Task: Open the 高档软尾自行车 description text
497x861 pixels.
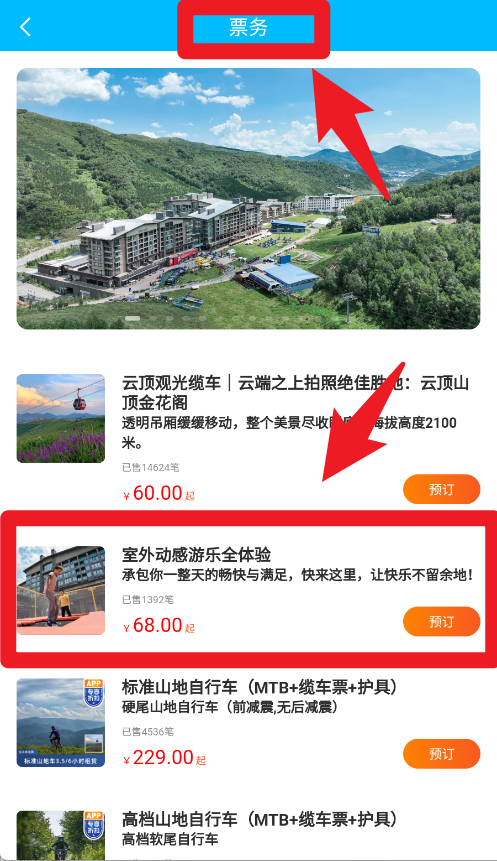Action: click(170, 839)
